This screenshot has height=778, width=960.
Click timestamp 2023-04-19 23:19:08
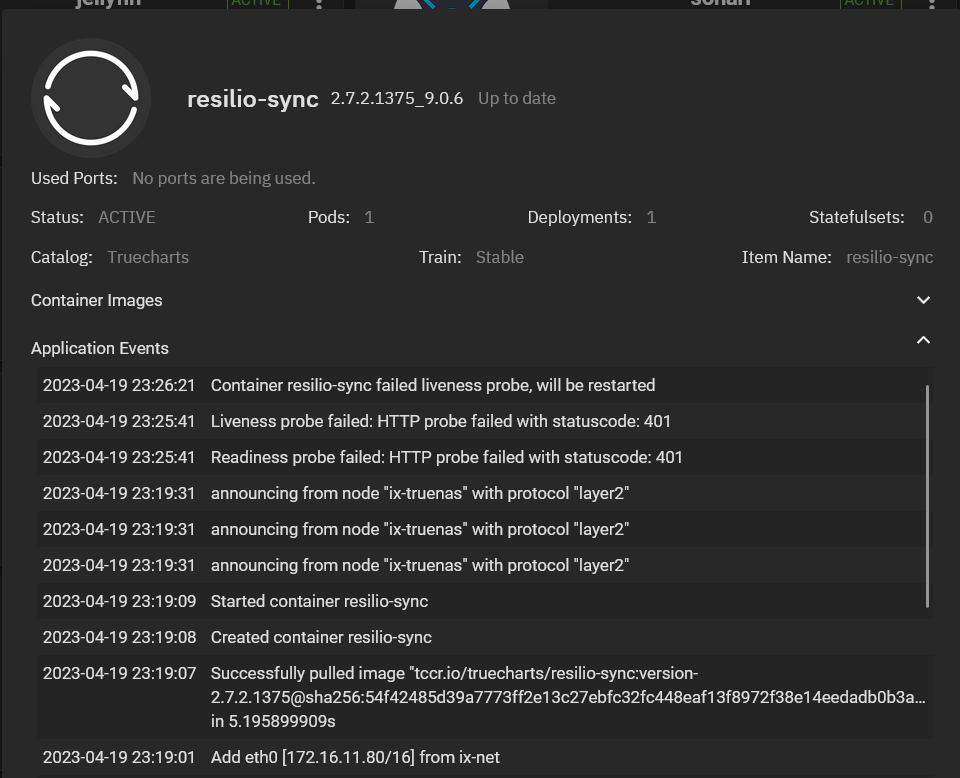[119, 637]
